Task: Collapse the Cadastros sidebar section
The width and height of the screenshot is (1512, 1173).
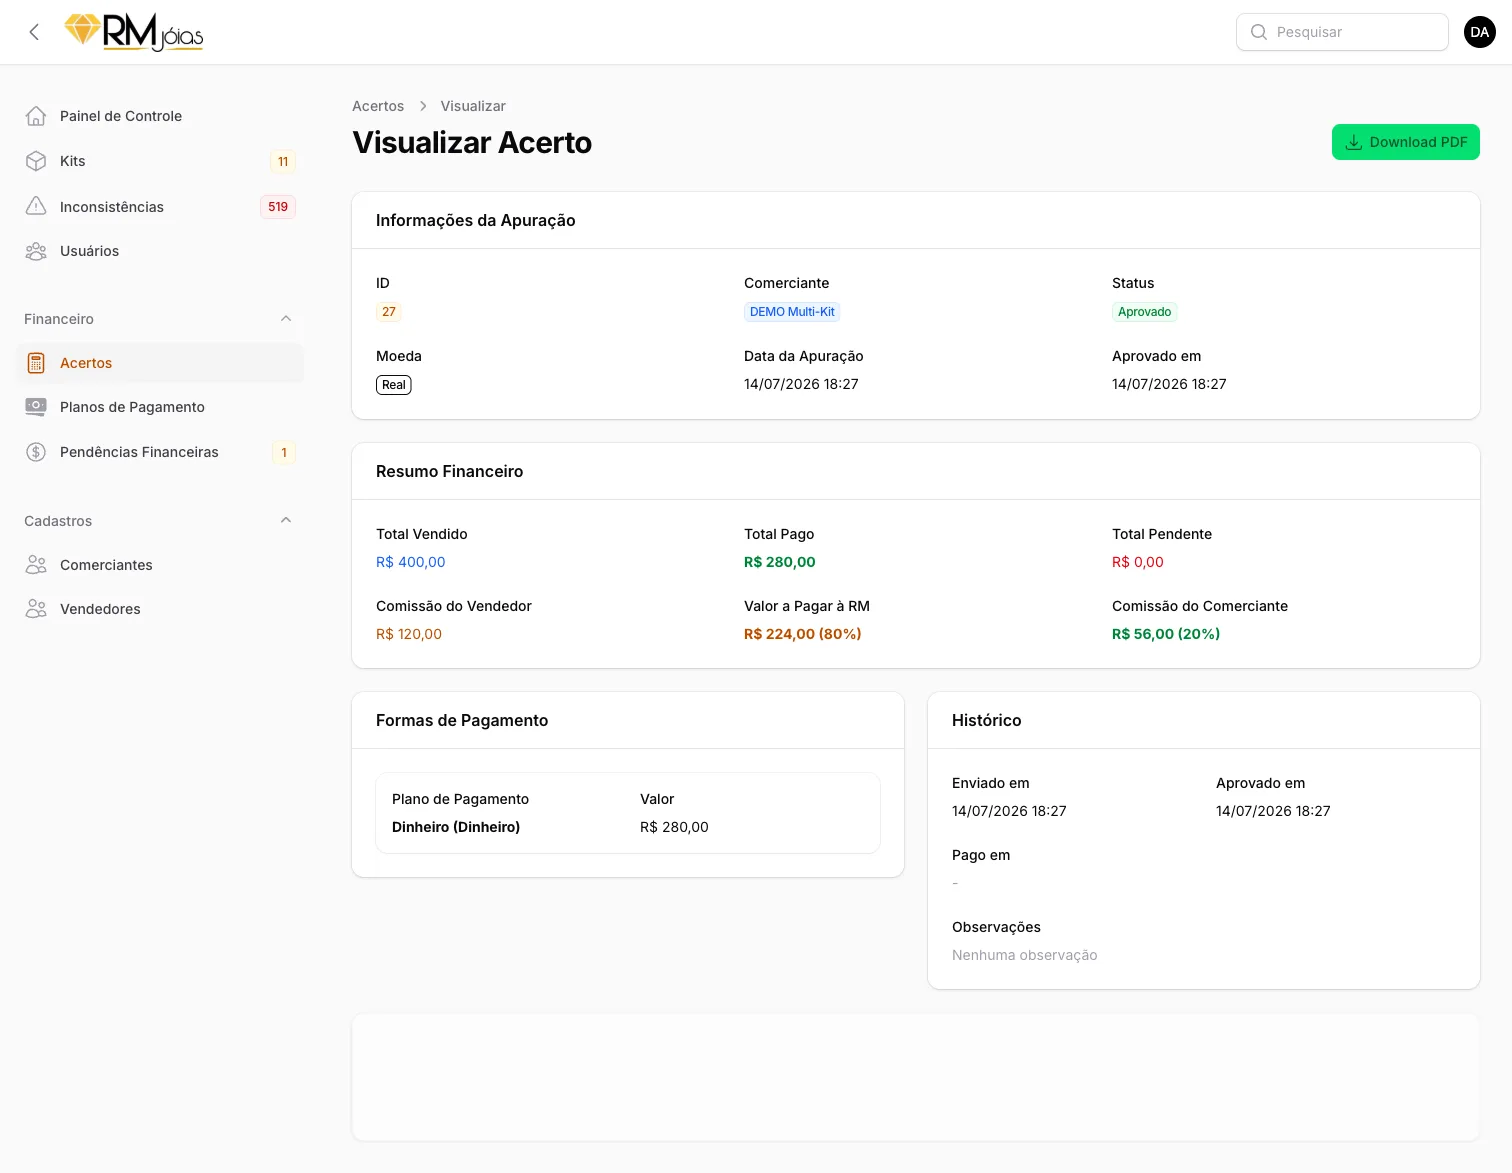Action: point(286,521)
